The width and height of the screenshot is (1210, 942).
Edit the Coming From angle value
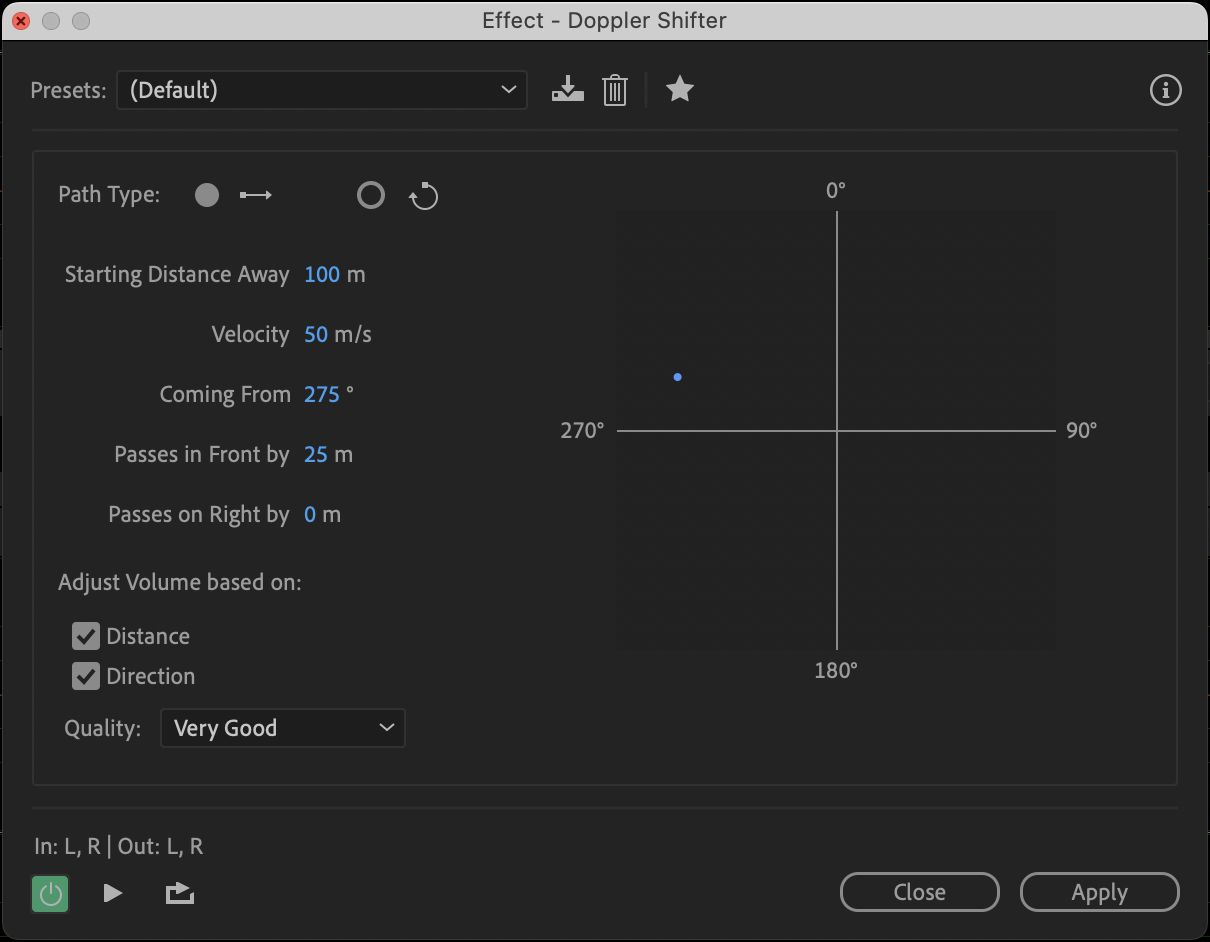pos(322,394)
